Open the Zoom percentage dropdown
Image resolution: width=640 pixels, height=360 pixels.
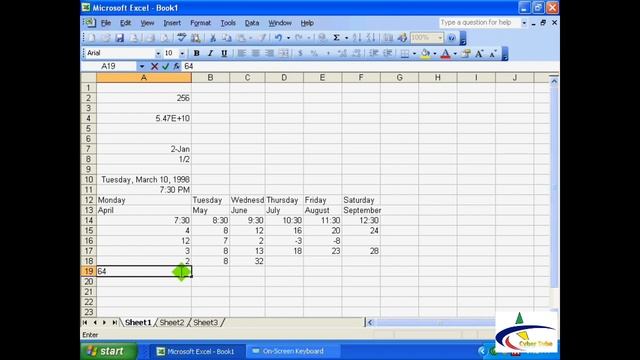[440, 38]
